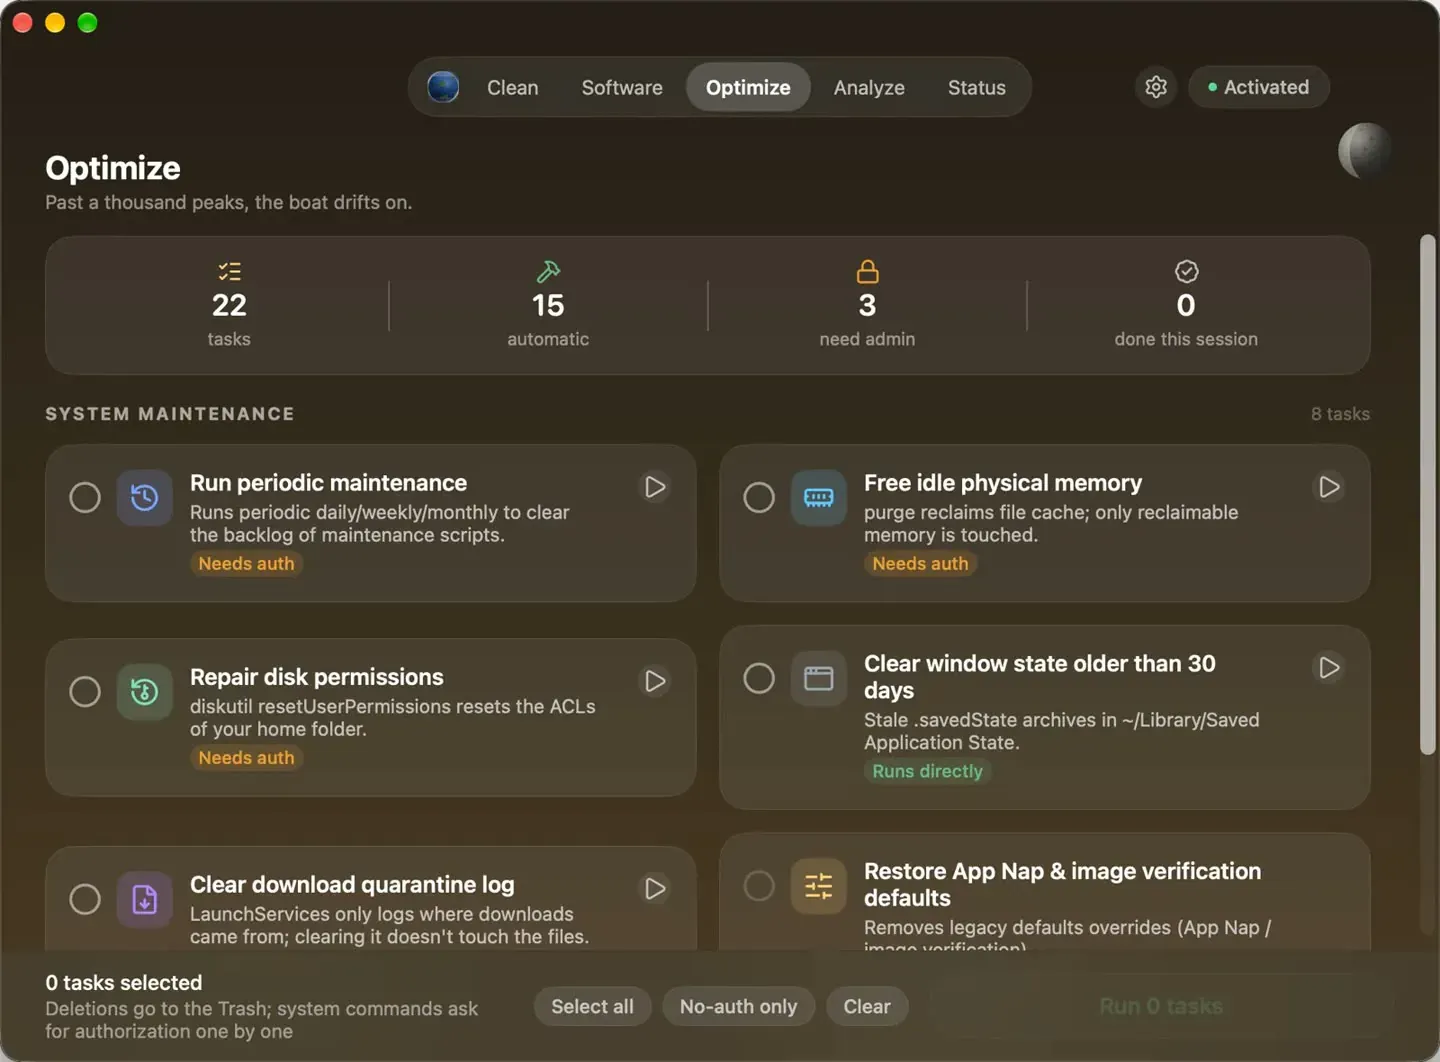
Task: Switch to the Clean tab
Action: tap(513, 87)
